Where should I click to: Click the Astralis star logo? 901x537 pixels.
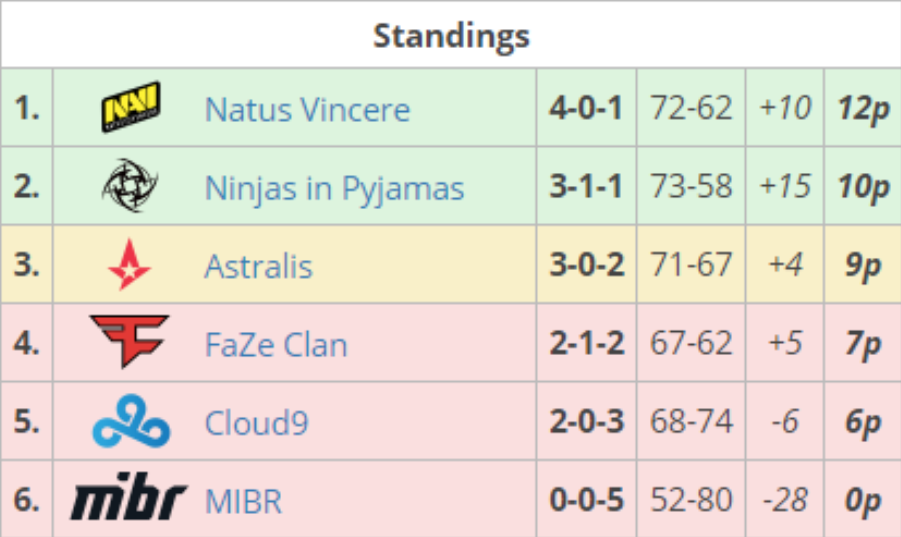130,266
